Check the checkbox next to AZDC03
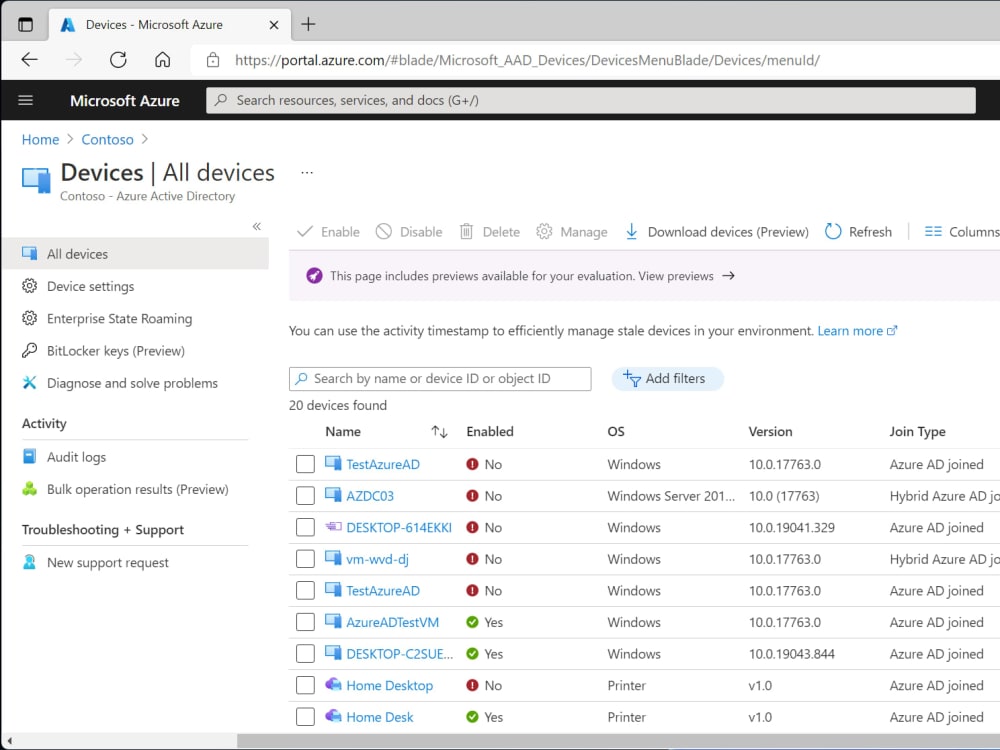1000x750 pixels. pos(305,495)
